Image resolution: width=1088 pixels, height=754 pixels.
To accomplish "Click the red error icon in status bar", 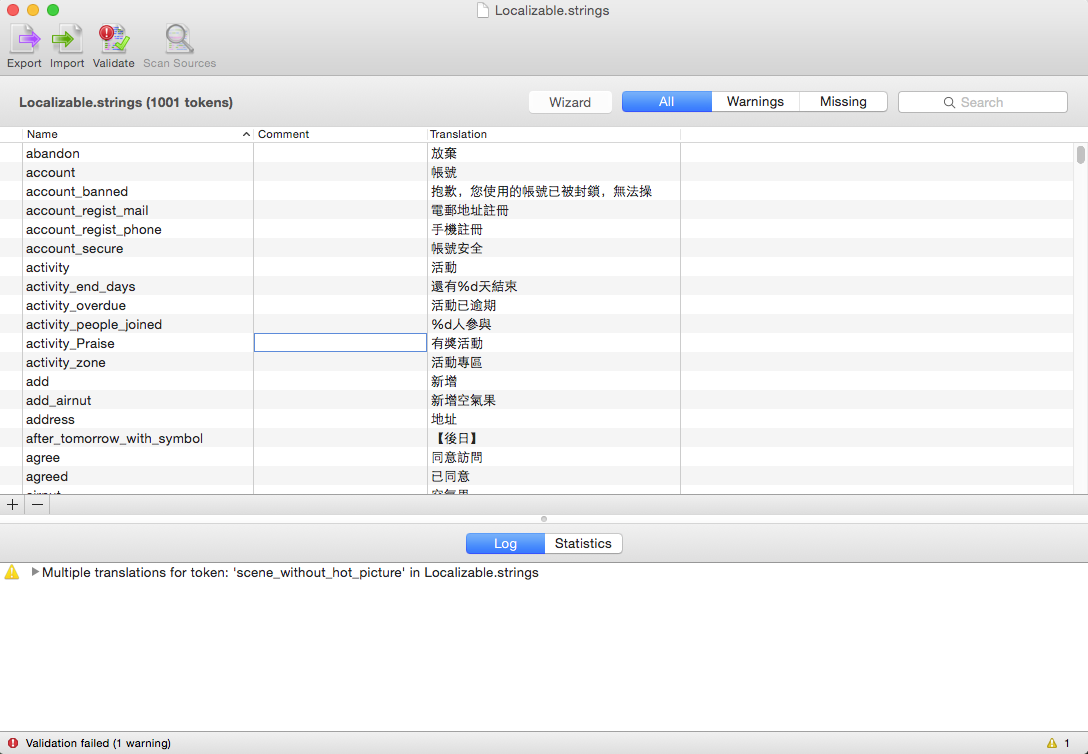I will click(x=12, y=743).
